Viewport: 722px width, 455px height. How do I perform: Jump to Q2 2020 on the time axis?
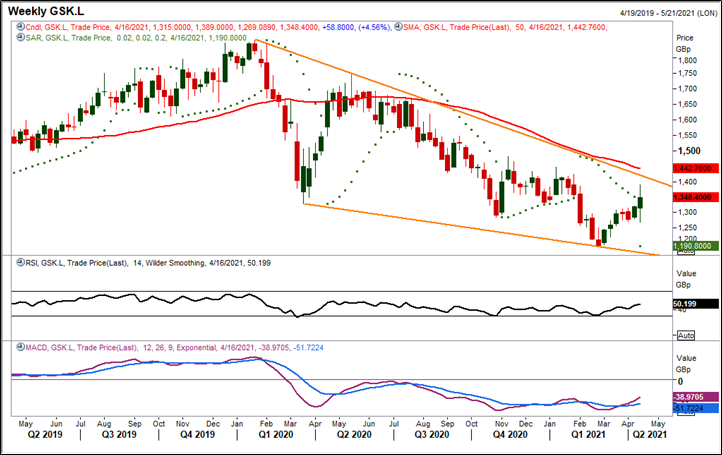click(354, 434)
